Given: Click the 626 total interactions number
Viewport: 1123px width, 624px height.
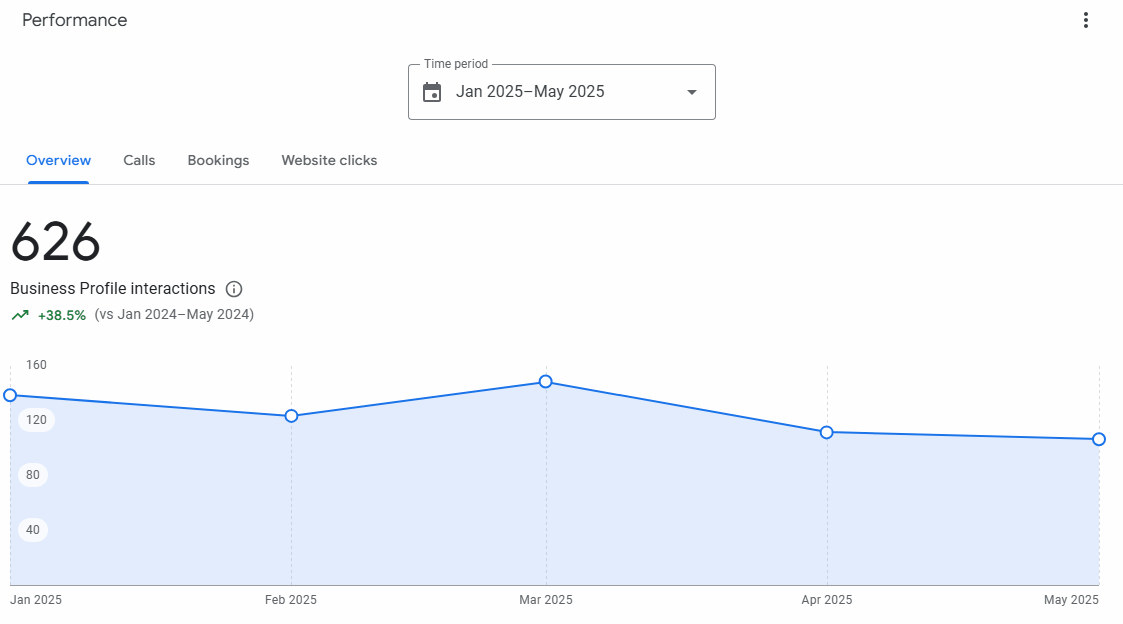Looking at the screenshot, I should (56, 242).
